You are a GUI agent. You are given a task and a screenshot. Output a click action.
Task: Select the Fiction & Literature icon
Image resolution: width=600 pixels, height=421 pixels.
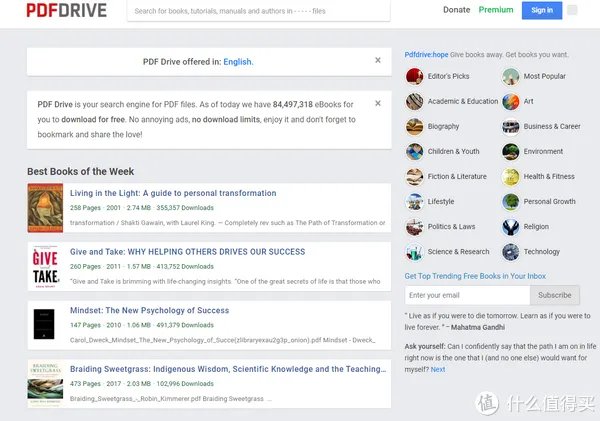pyautogui.click(x=414, y=177)
